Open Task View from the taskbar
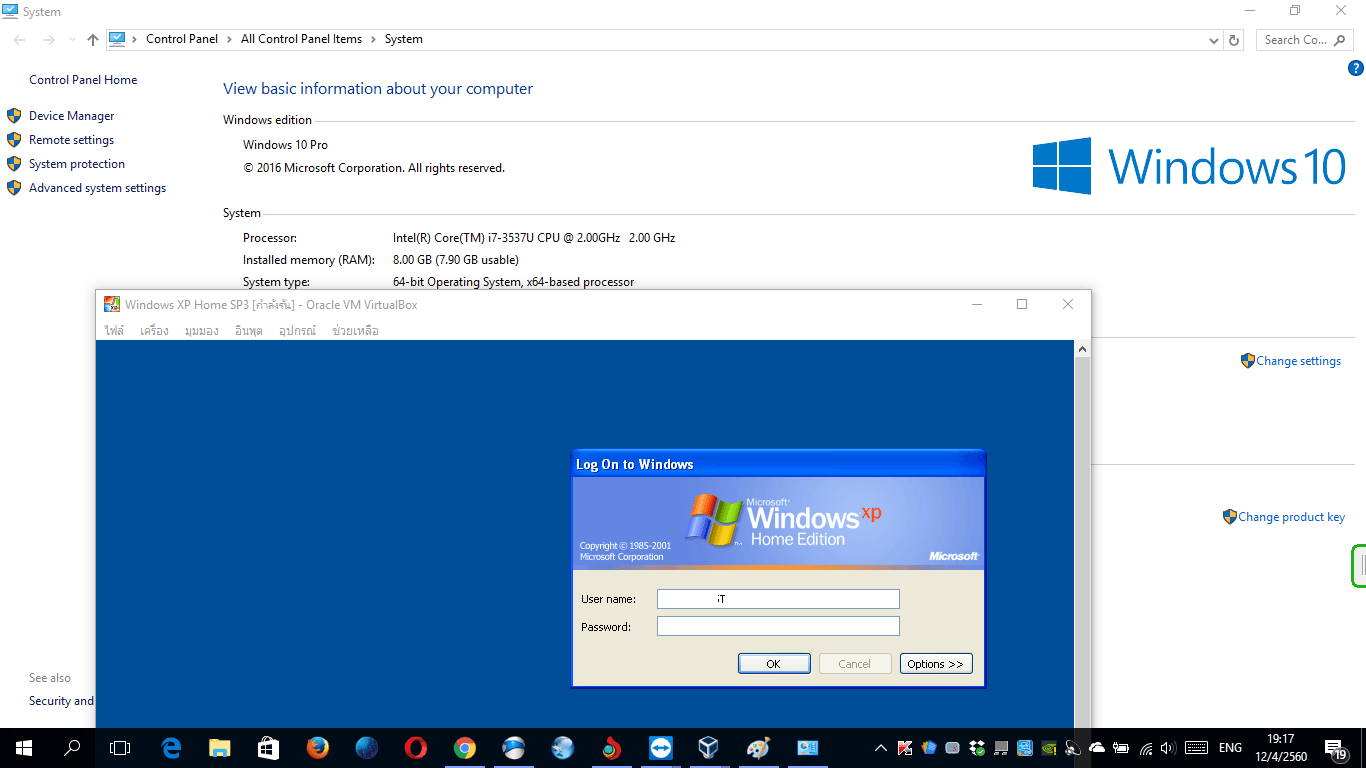 pyautogui.click(x=120, y=747)
